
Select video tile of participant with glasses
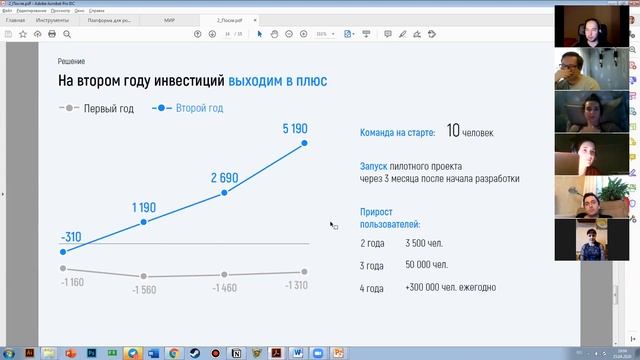(x=592, y=69)
